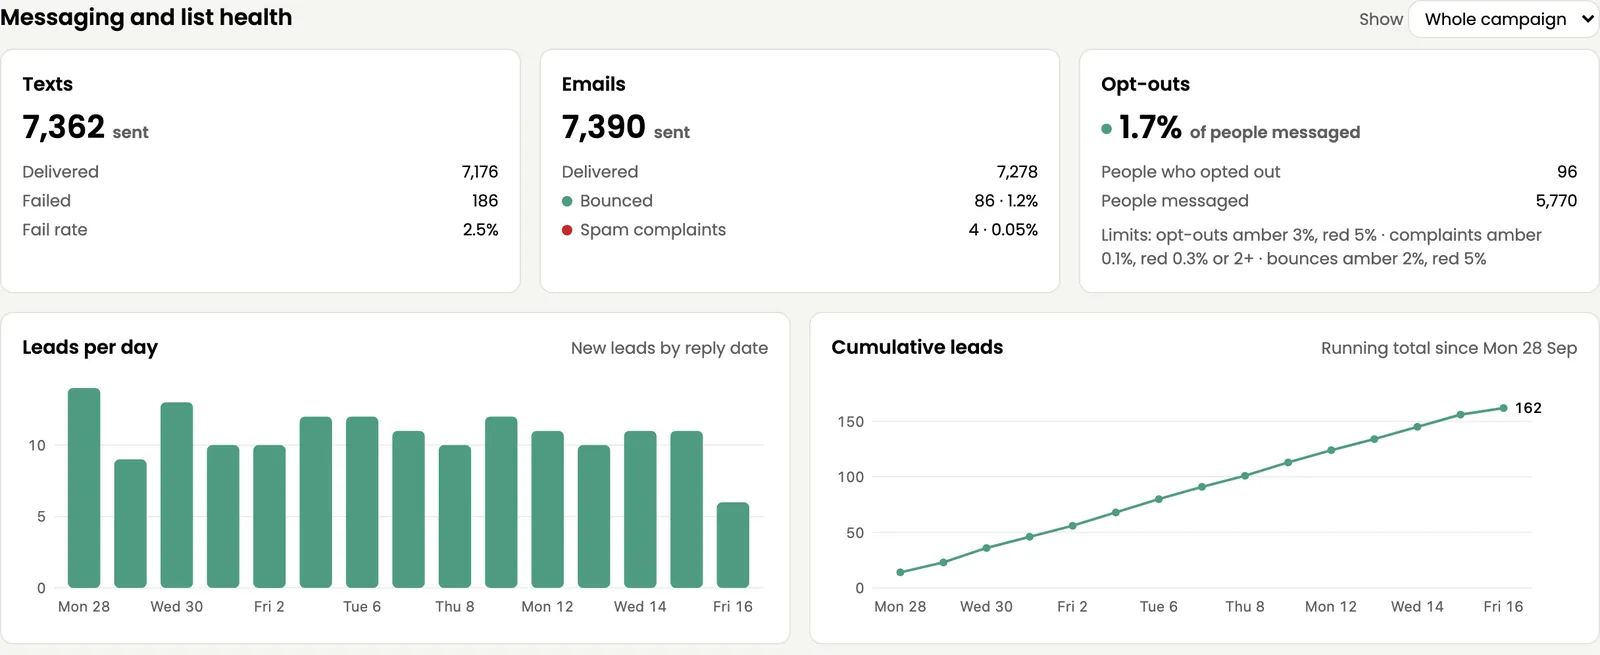Click the "Fri 16" x-axis label under Cumulative leads
Screen dimensions: 1600x655
pyautogui.click(x=1503, y=606)
